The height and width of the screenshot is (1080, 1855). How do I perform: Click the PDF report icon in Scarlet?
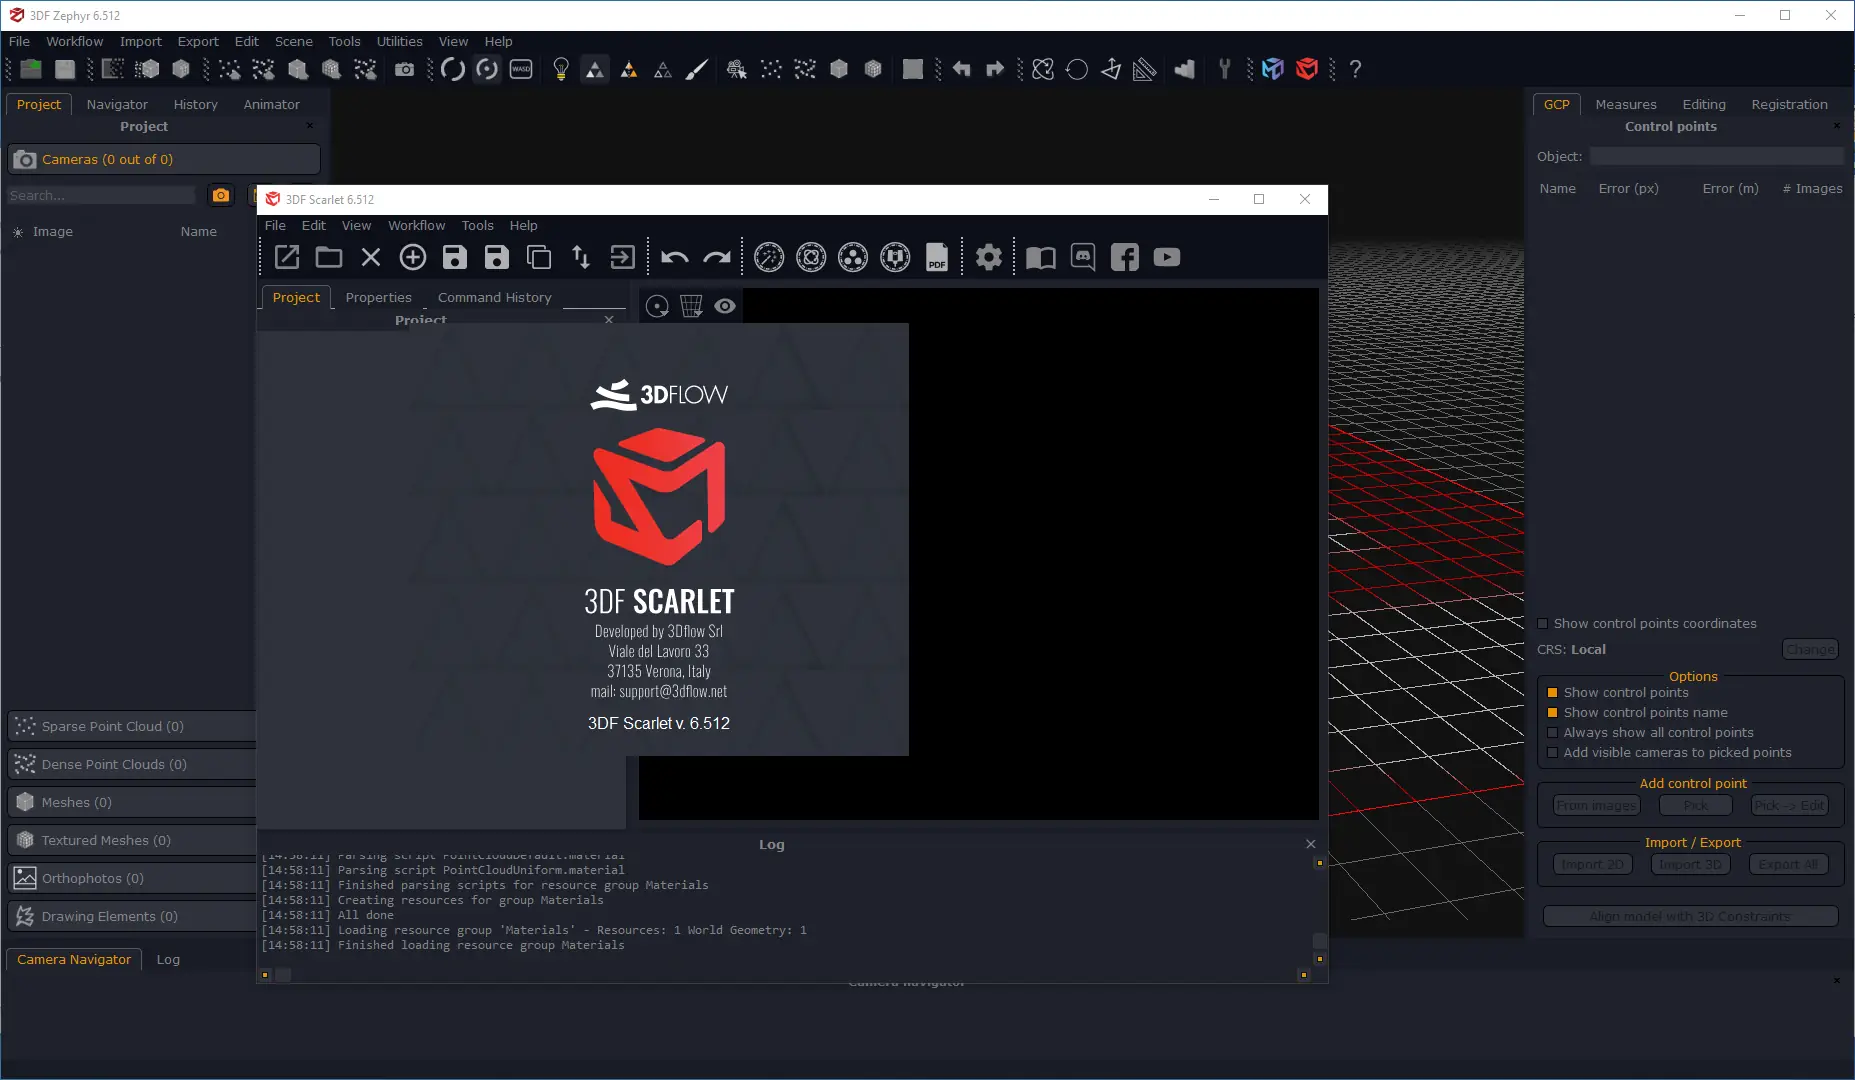click(937, 257)
